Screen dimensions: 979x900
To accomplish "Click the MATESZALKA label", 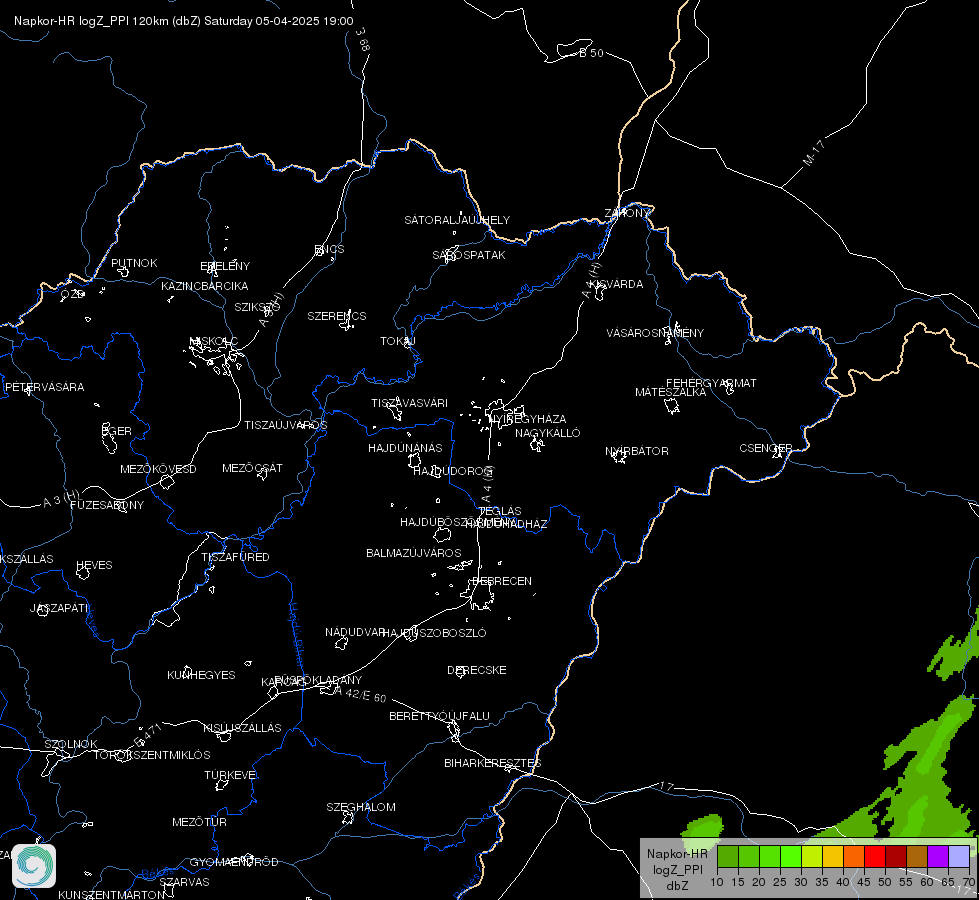I will [x=671, y=392].
